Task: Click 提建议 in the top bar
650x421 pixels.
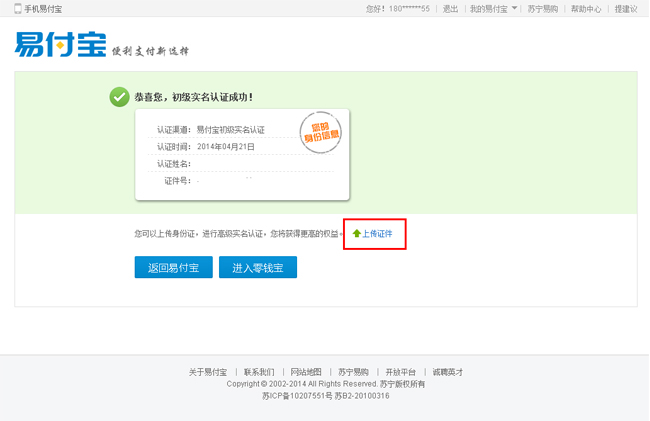Action: pos(626,8)
